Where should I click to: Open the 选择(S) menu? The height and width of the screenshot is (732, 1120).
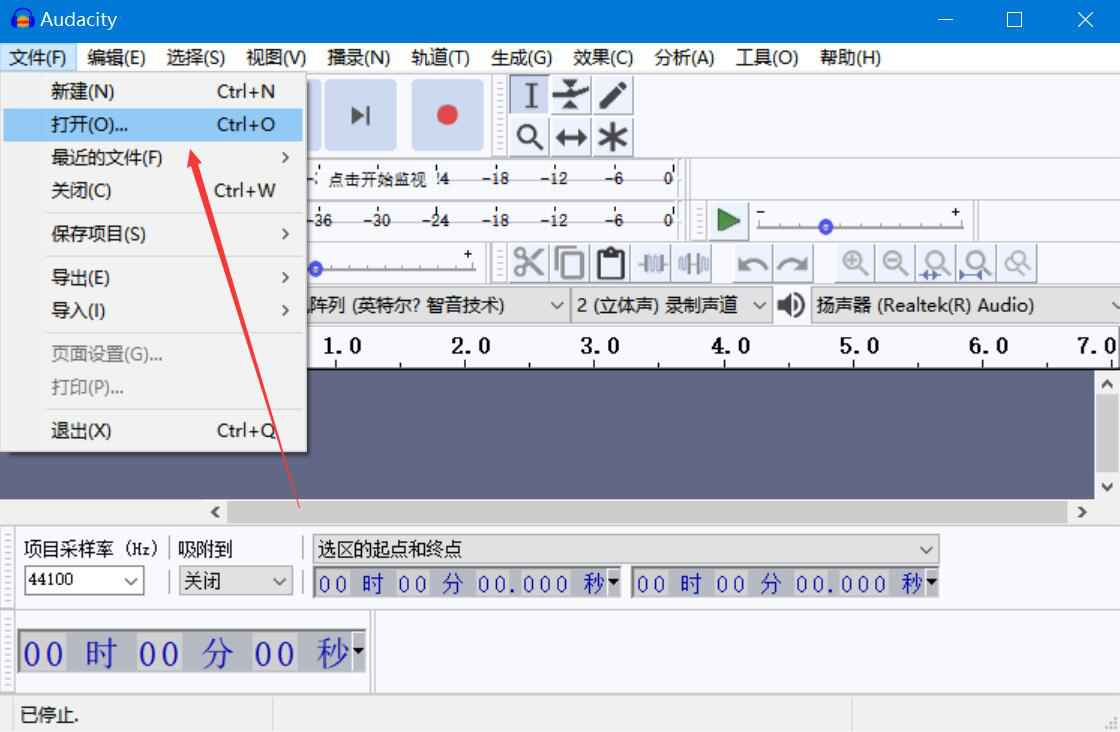(196, 57)
